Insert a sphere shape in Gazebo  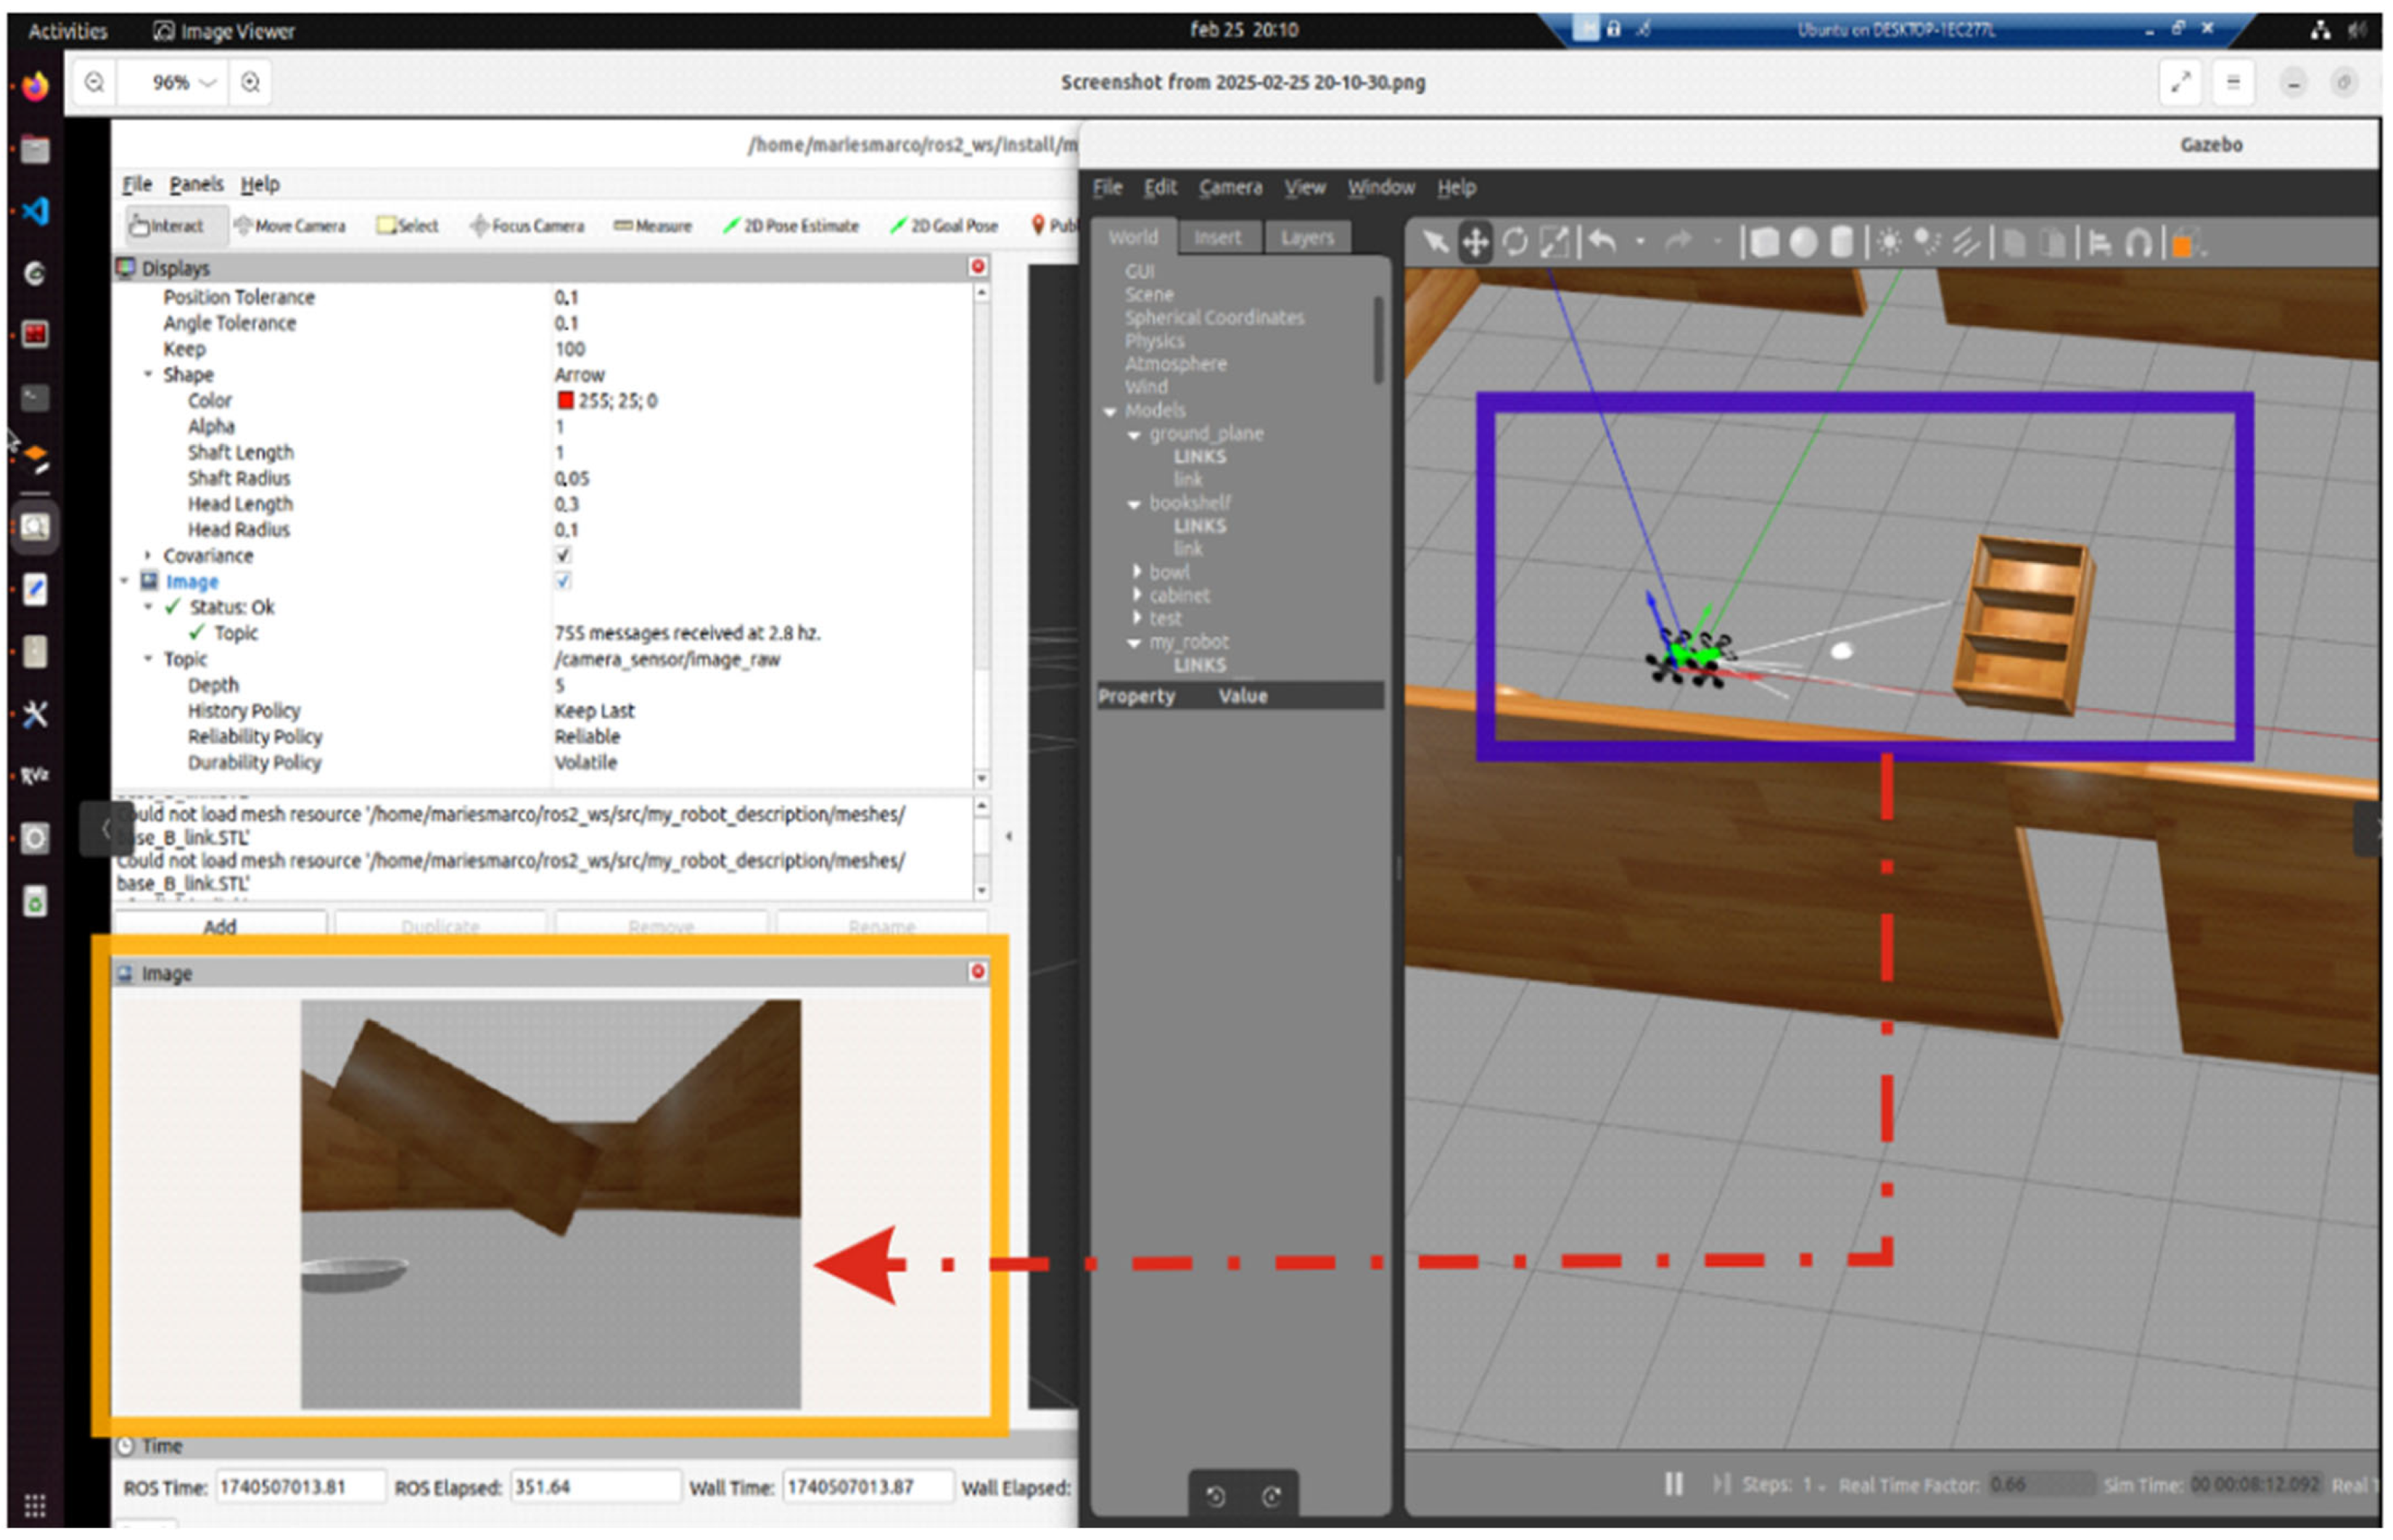click(1803, 243)
